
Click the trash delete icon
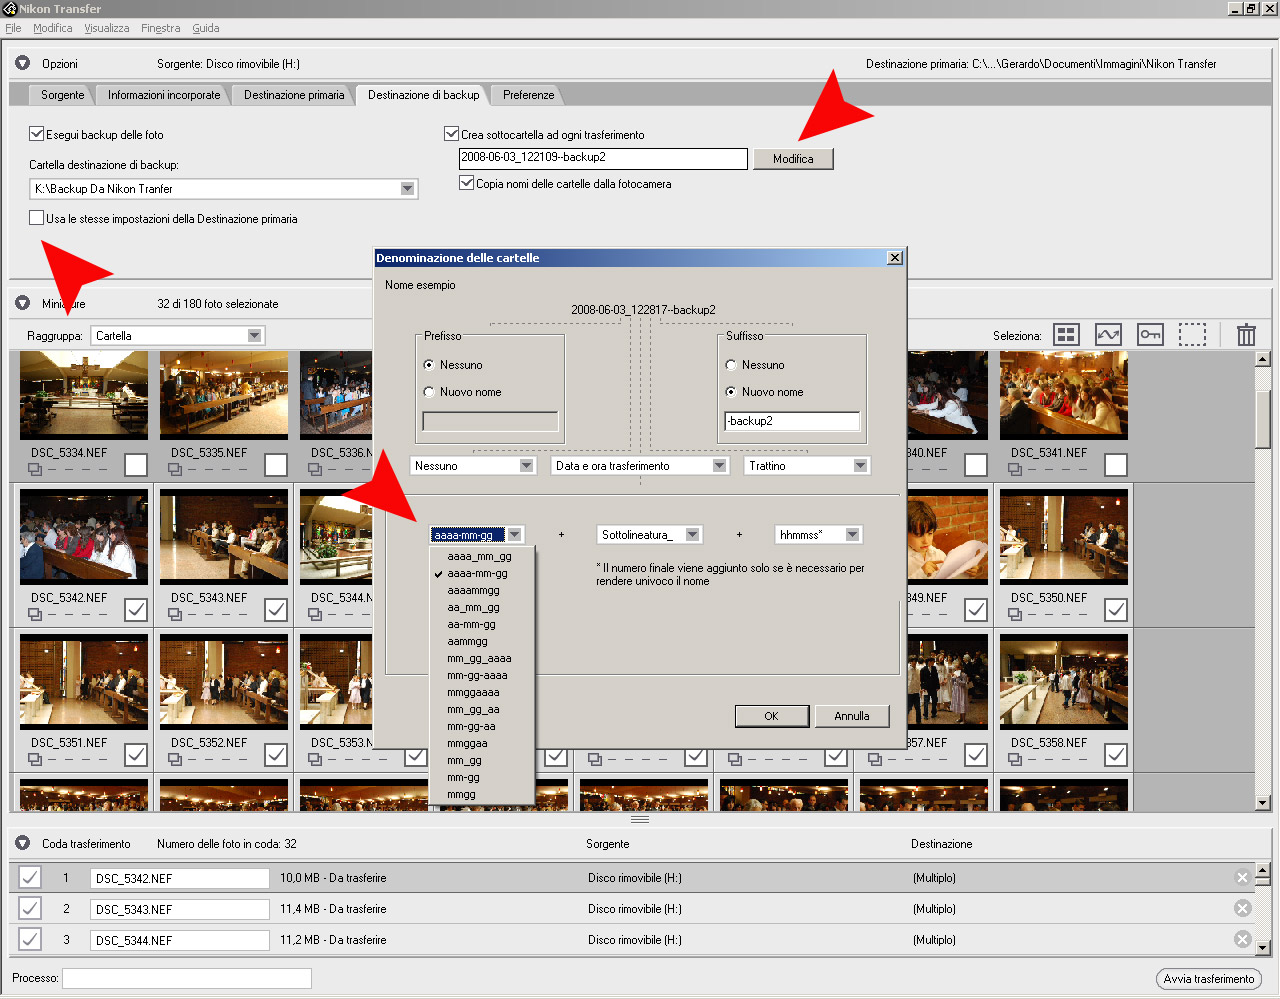[1246, 335]
